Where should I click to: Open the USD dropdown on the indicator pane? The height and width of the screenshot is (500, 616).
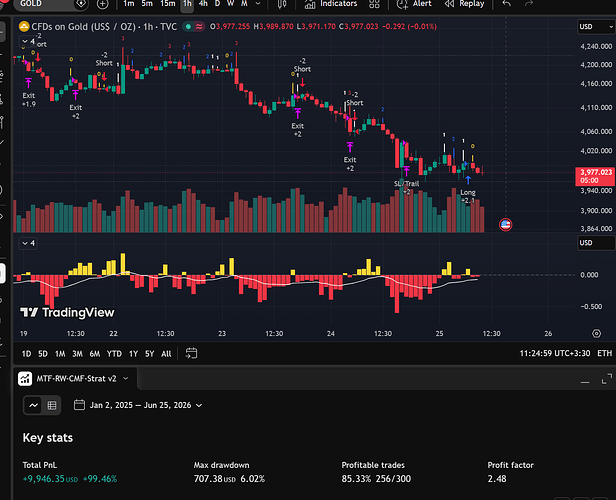596,243
